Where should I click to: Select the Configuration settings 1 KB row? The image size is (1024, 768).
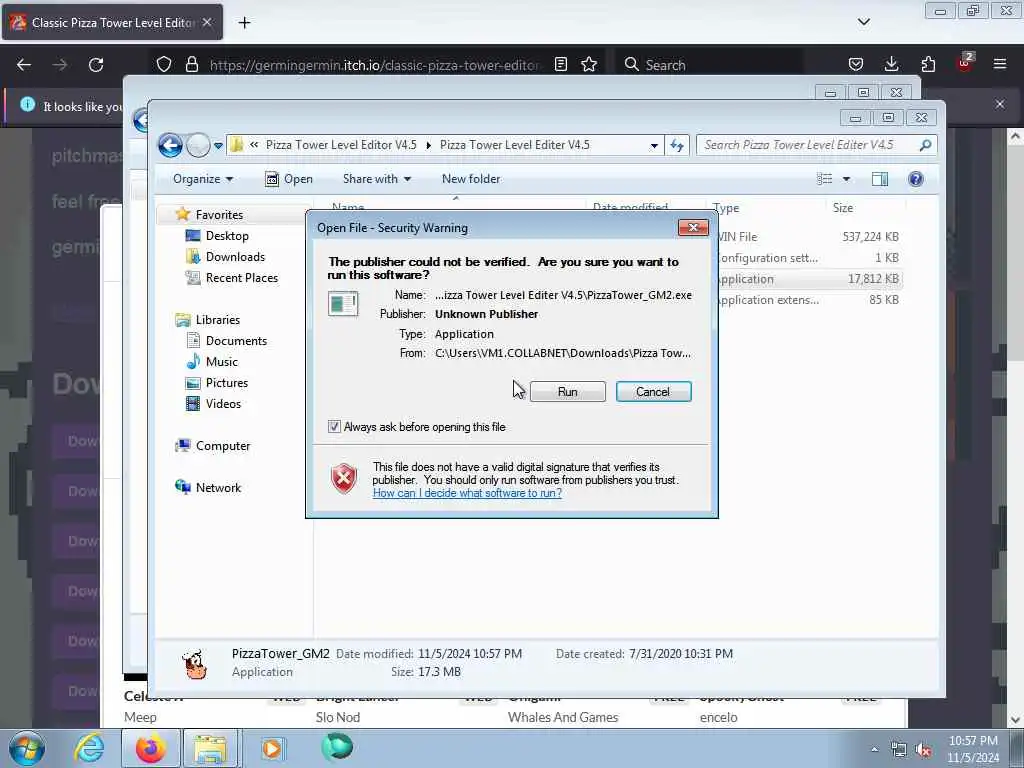810,258
